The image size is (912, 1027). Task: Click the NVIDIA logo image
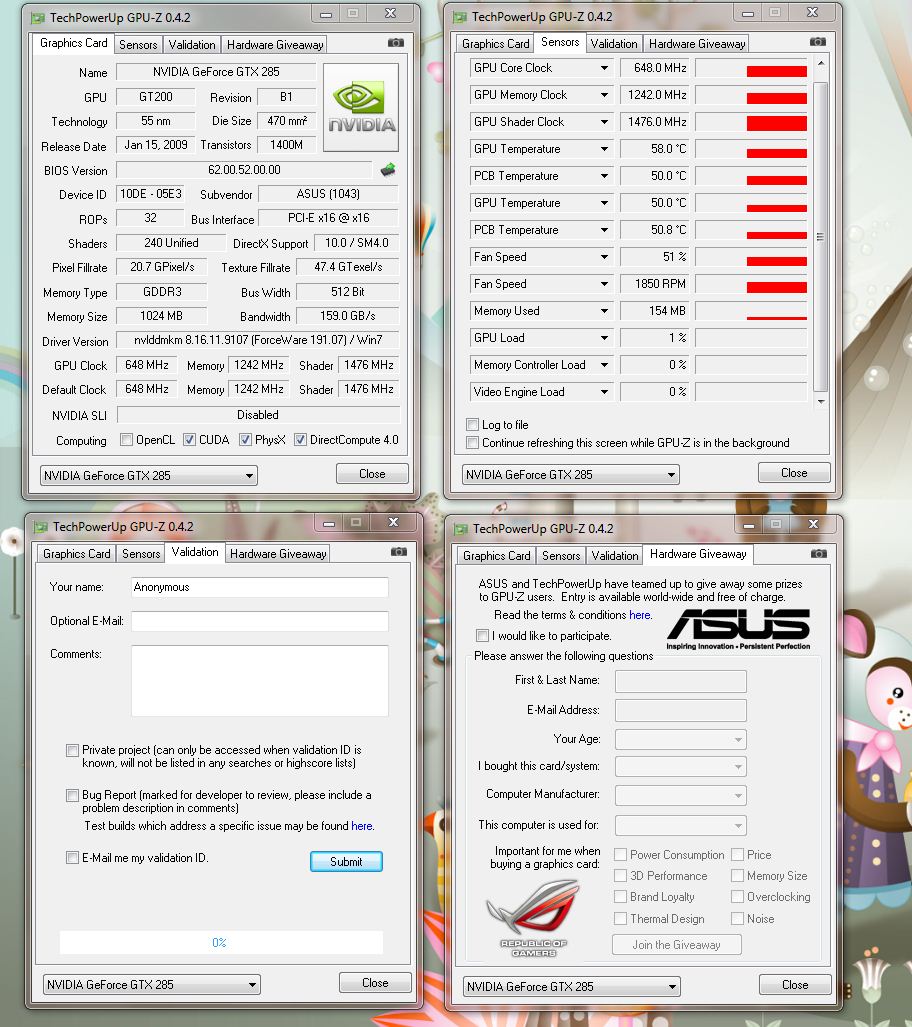click(x=361, y=107)
